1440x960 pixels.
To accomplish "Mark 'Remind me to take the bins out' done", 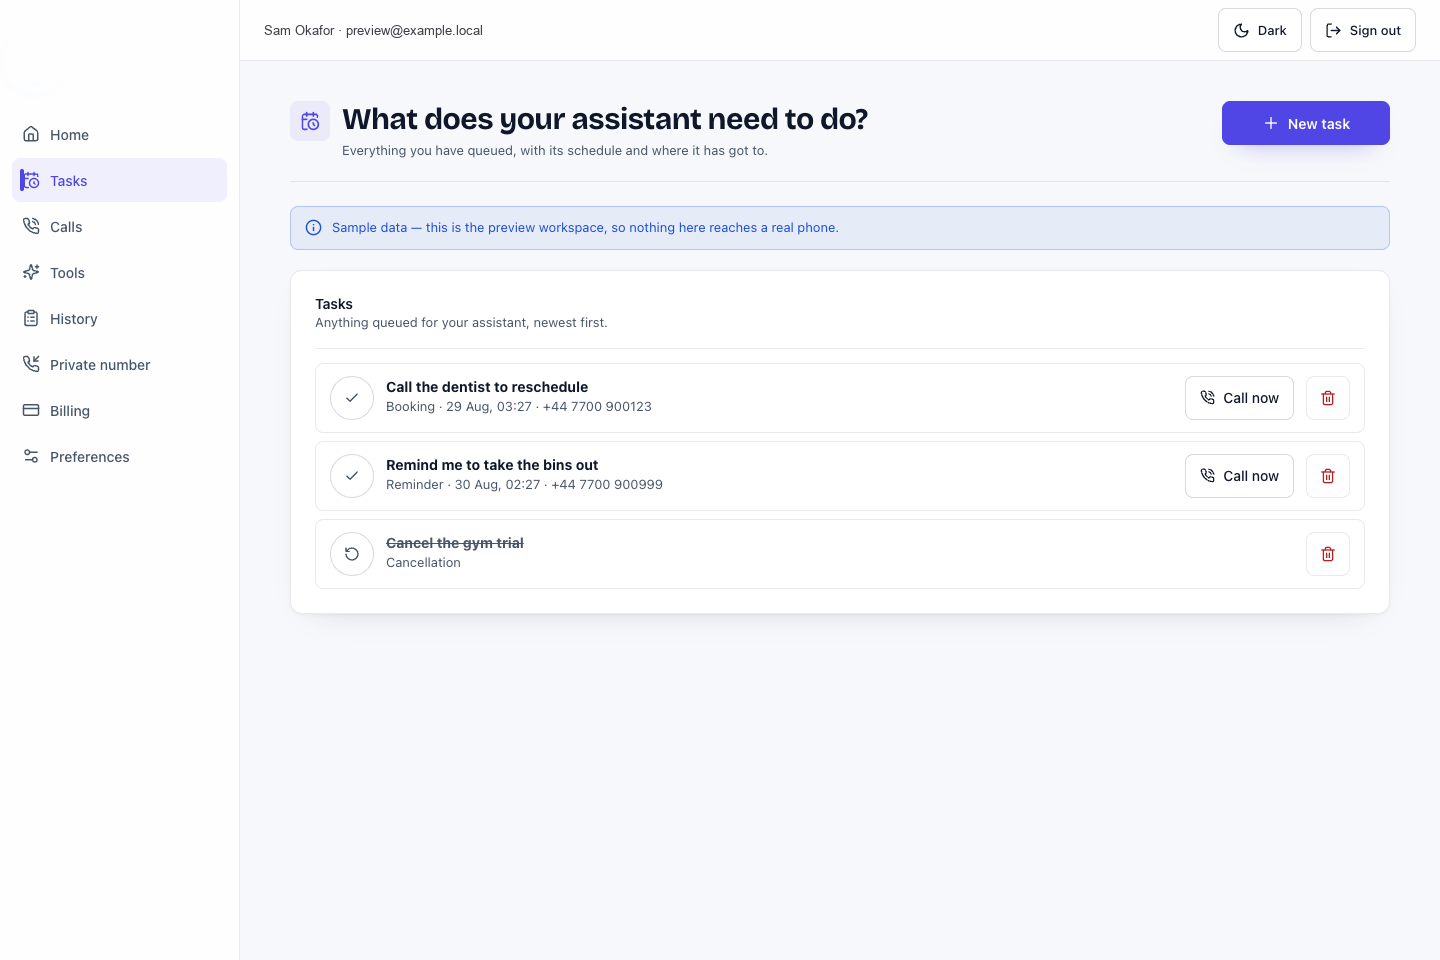I will 352,476.
